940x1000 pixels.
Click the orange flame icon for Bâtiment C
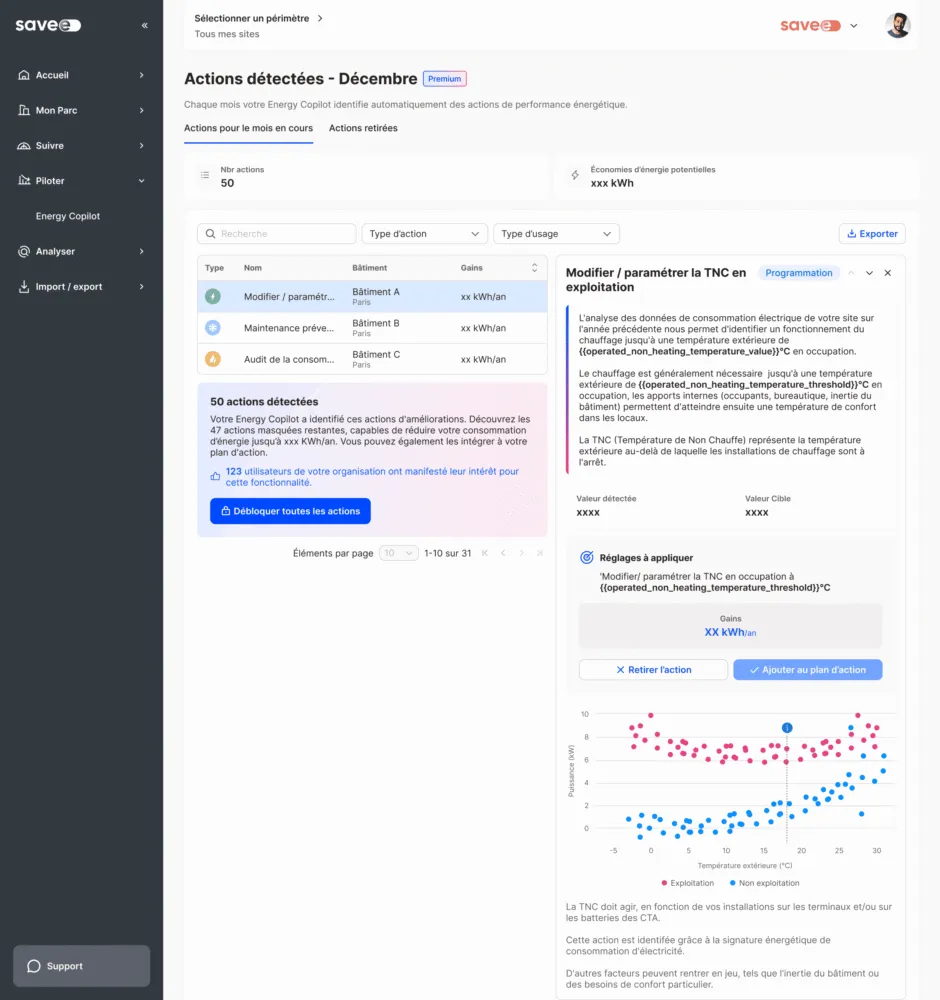(x=213, y=359)
